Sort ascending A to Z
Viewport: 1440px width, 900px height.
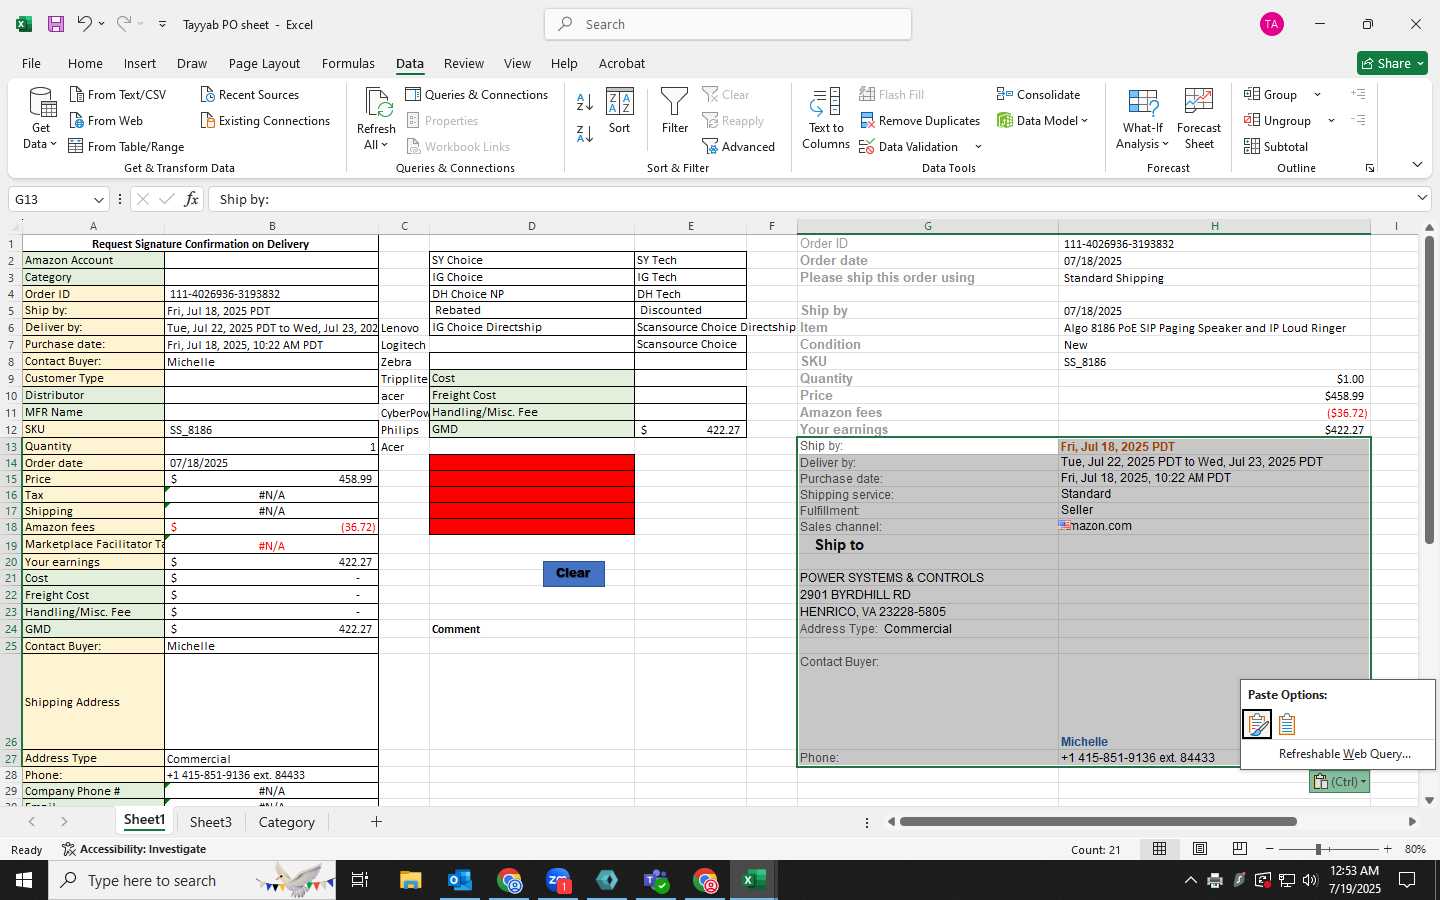click(x=585, y=101)
